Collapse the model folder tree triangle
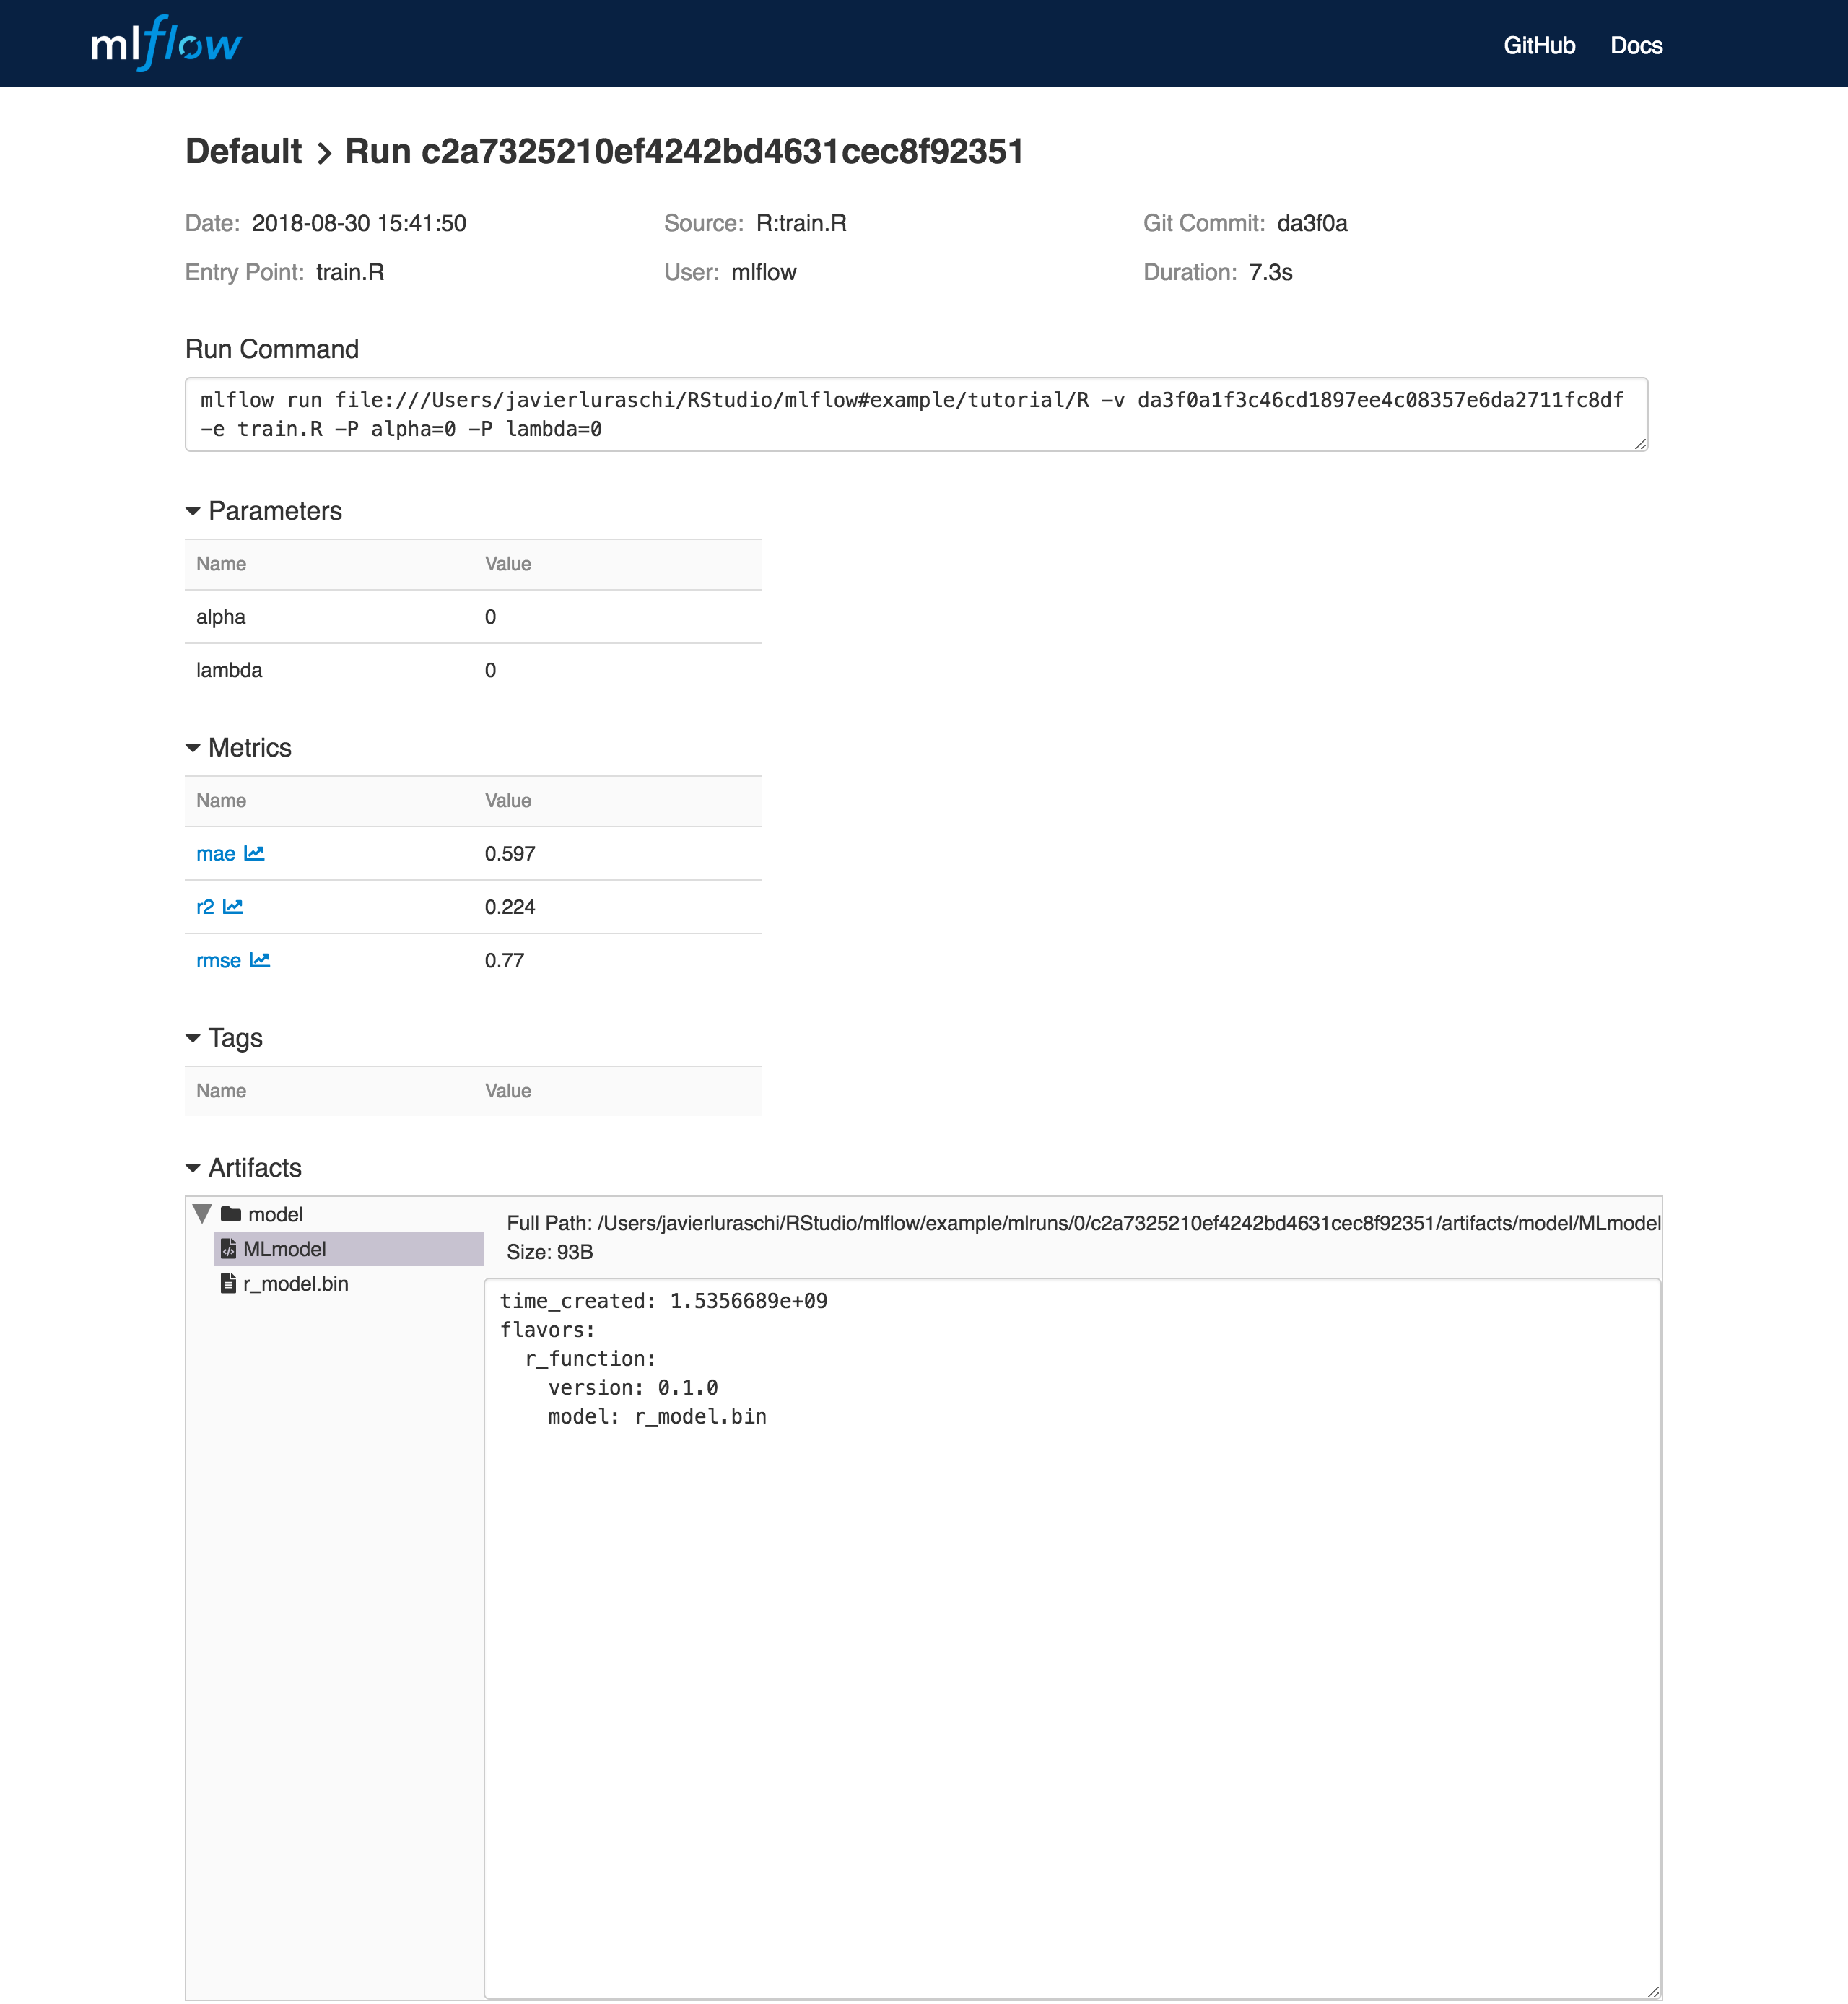1848x2004 pixels. point(202,1214)
